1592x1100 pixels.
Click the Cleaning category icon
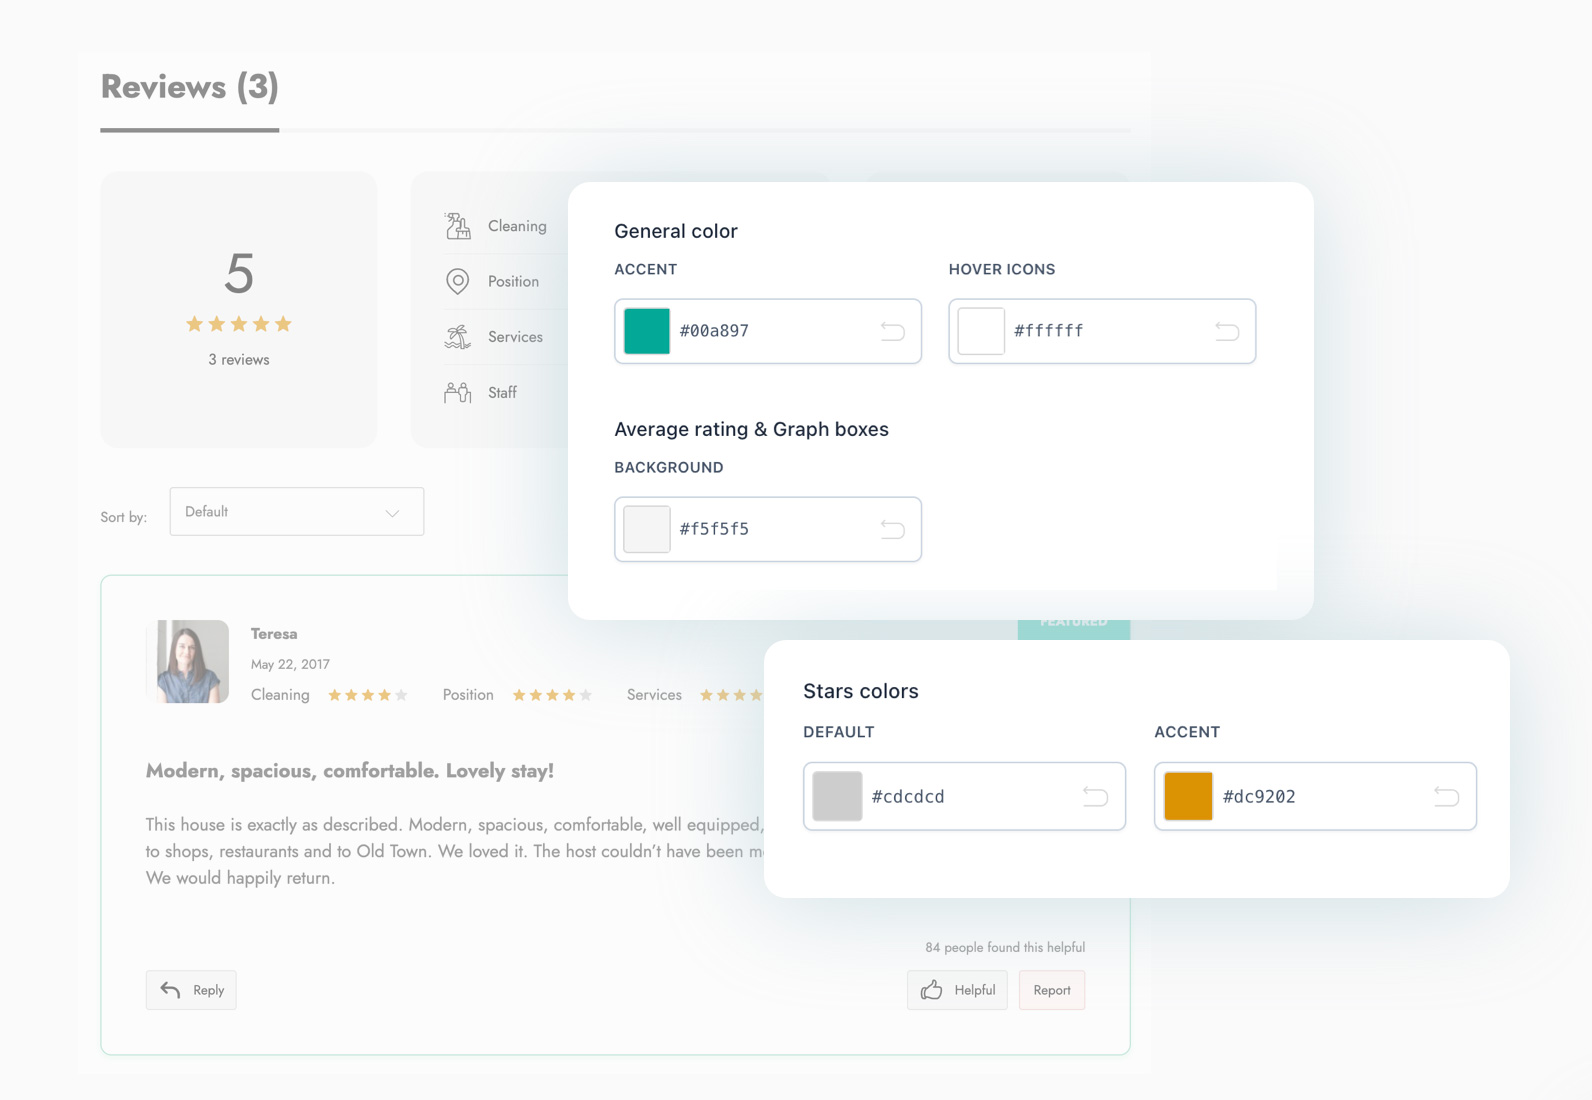(458, 226)
